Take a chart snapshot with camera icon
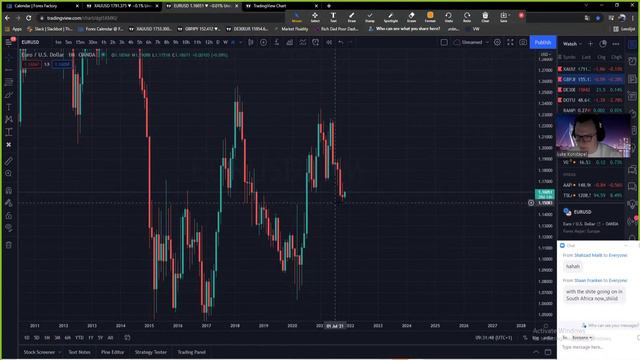640x360 pixels. pos(523,42)
